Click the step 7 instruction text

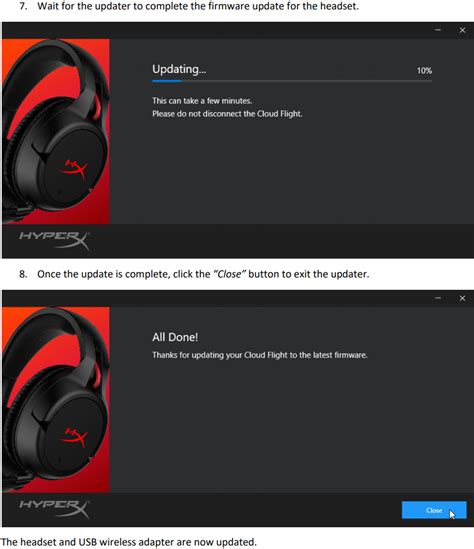(189, 6)
